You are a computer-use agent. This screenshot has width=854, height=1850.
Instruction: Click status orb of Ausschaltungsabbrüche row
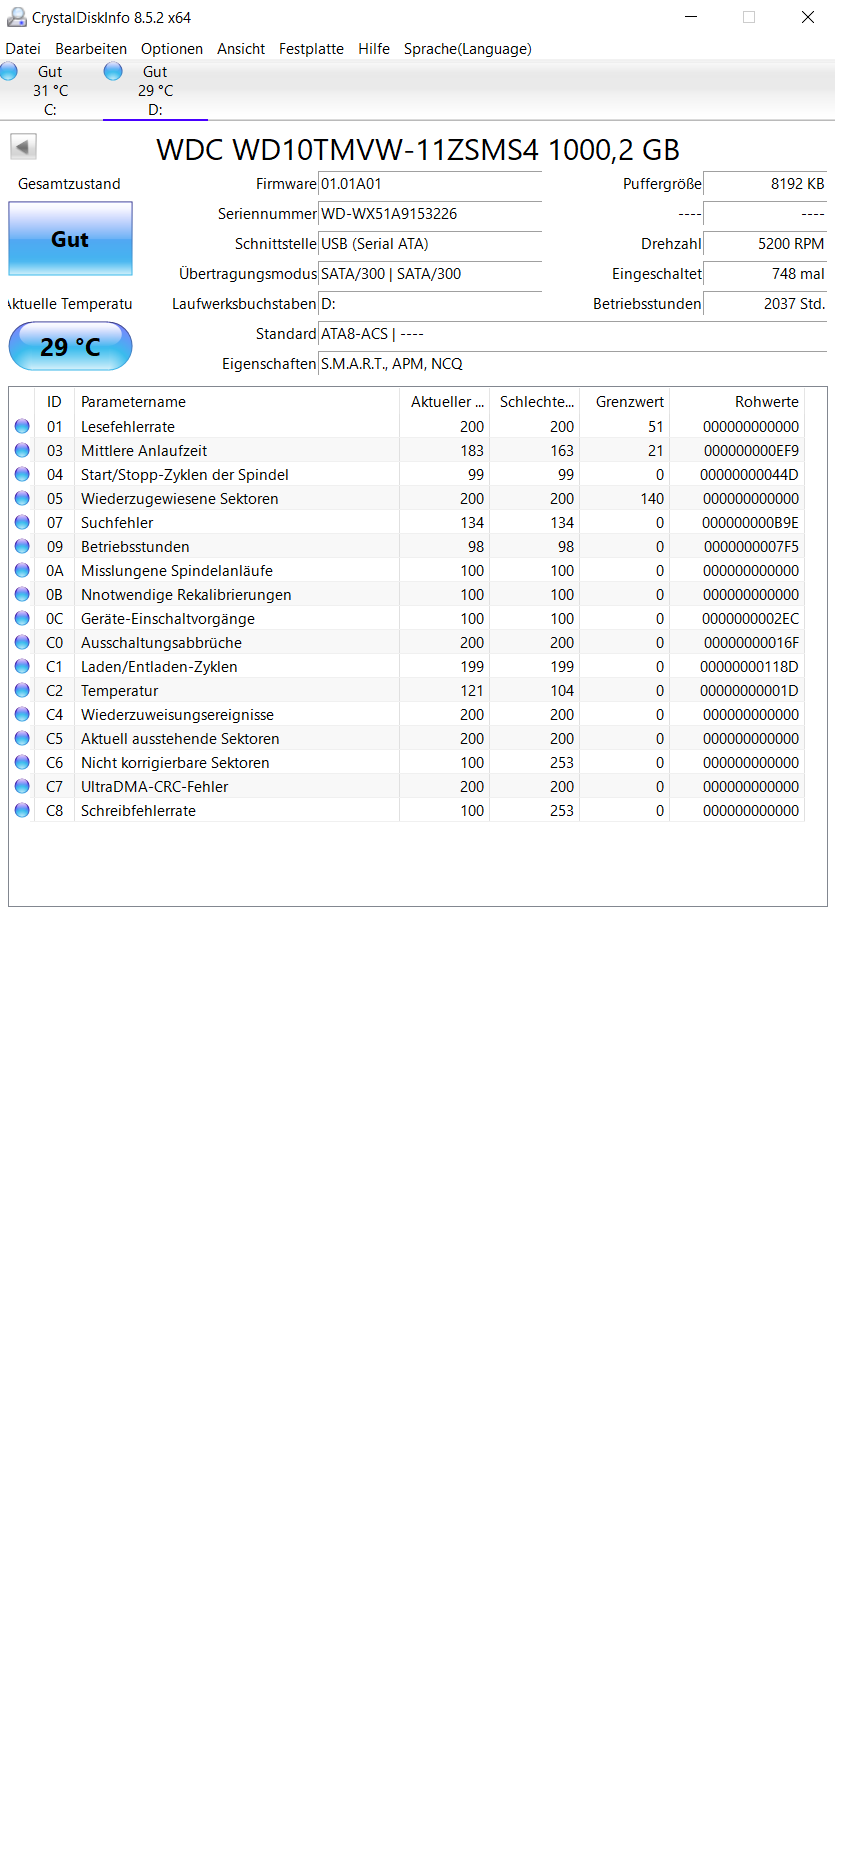pos(22,642)
